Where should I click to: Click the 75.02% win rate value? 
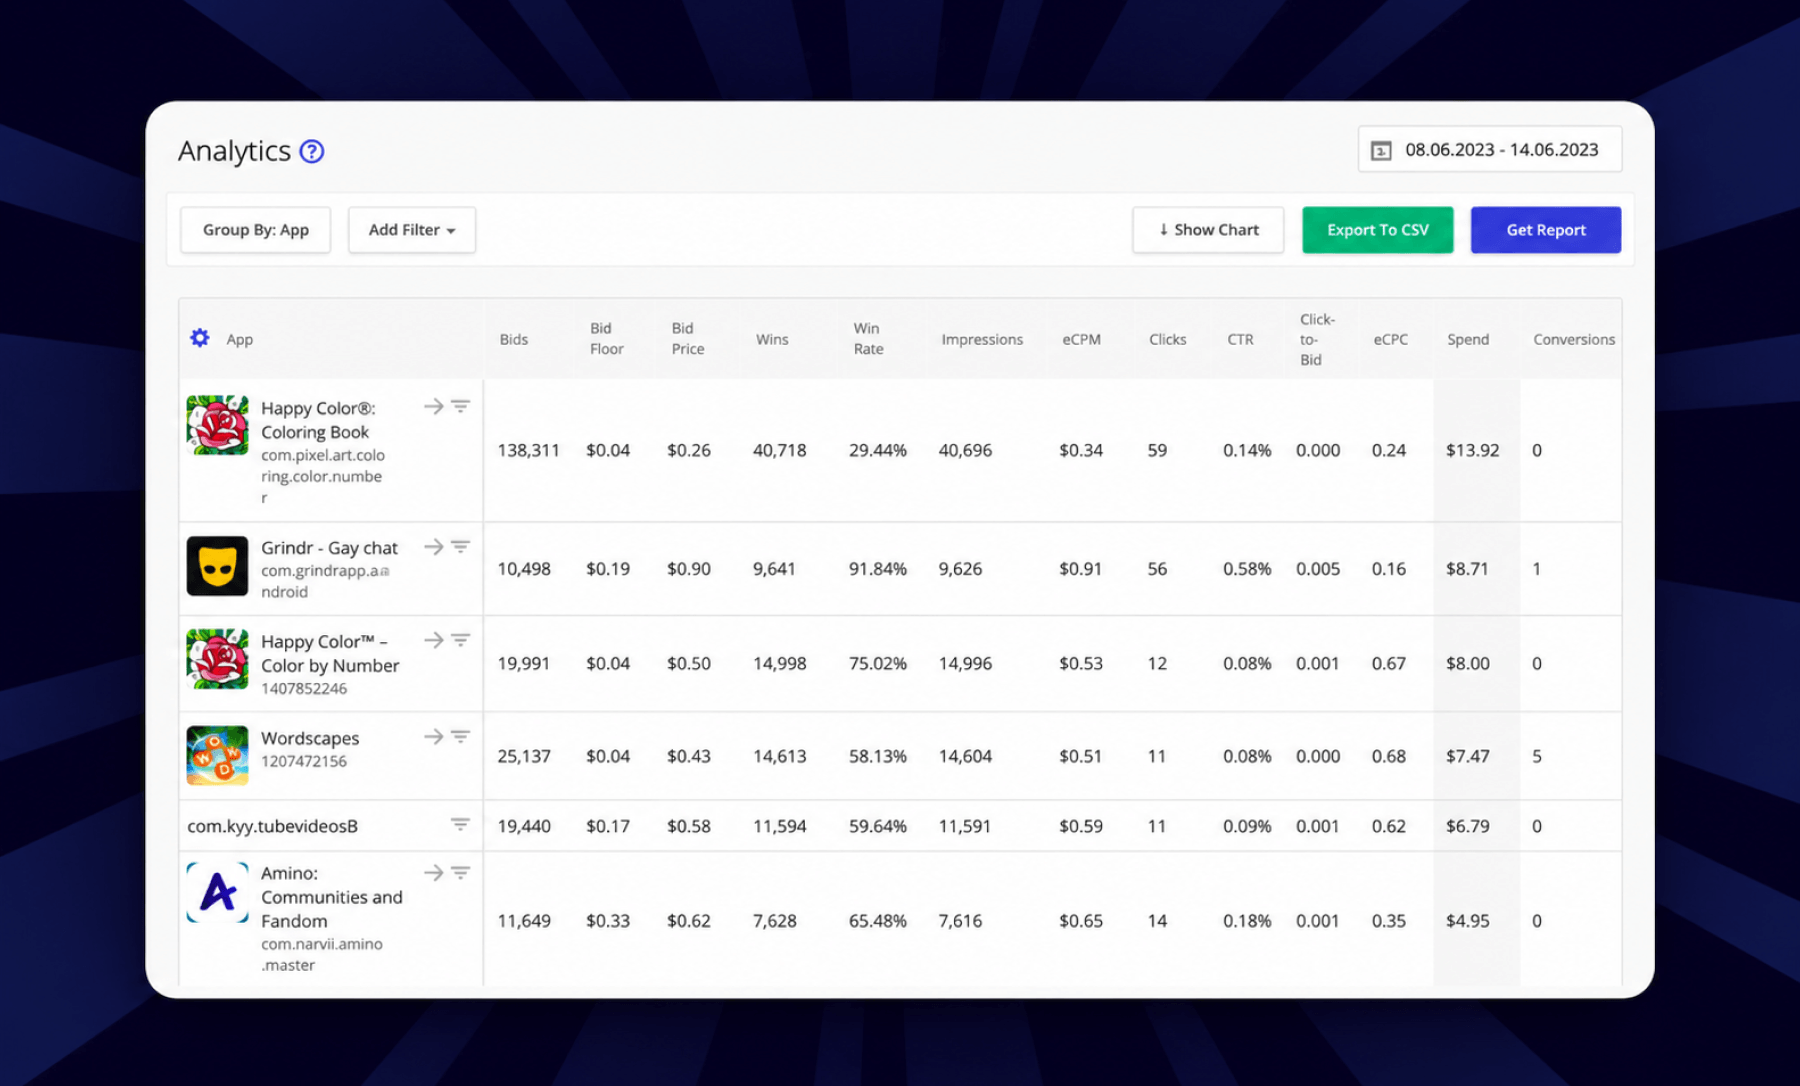877,663
